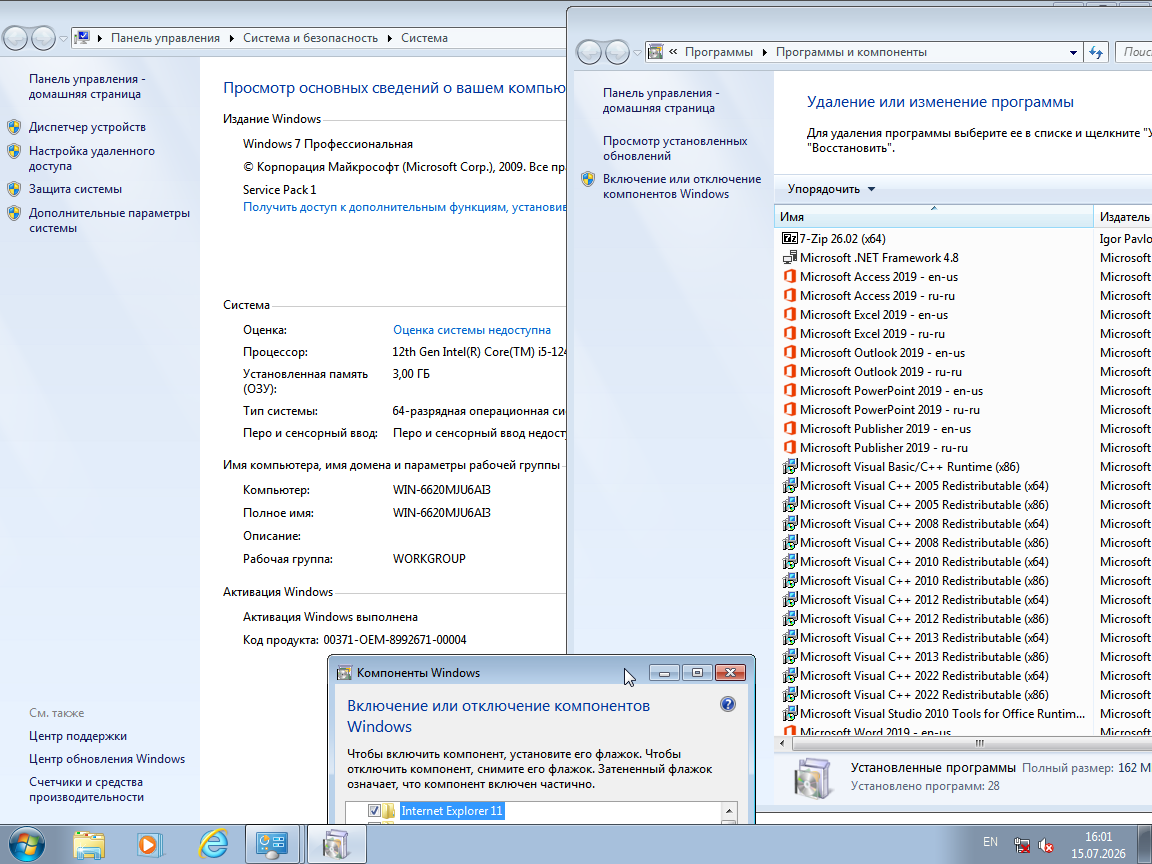Expand breadcrumb arrow after Система и безопасность
This screenshot has height=864, width=1152.
click(x=390, y=38)
